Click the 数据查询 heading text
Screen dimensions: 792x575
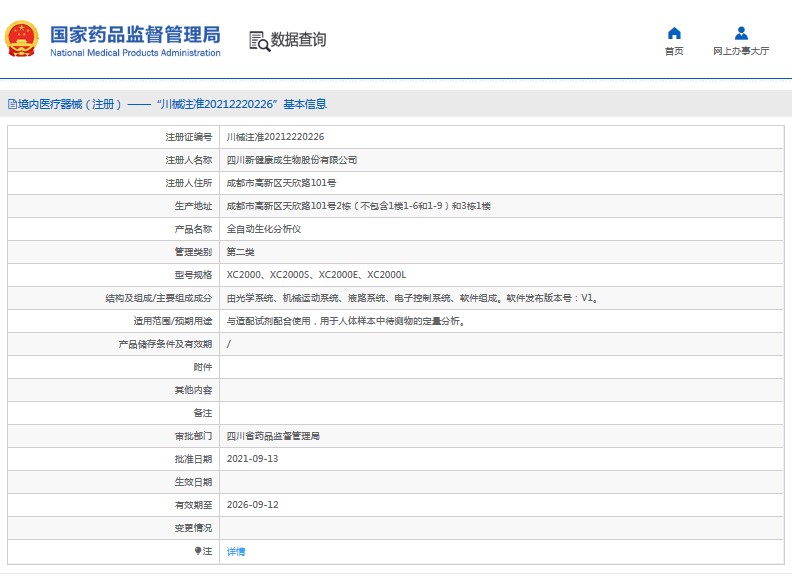click(x=298, y=40)
